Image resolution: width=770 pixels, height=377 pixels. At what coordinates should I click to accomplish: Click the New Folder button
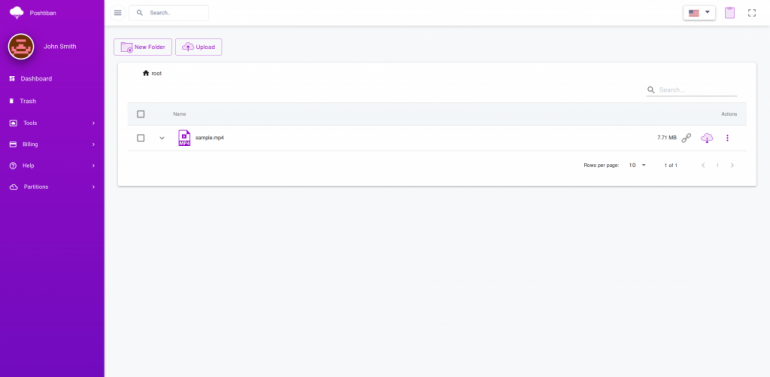(143, 47)
